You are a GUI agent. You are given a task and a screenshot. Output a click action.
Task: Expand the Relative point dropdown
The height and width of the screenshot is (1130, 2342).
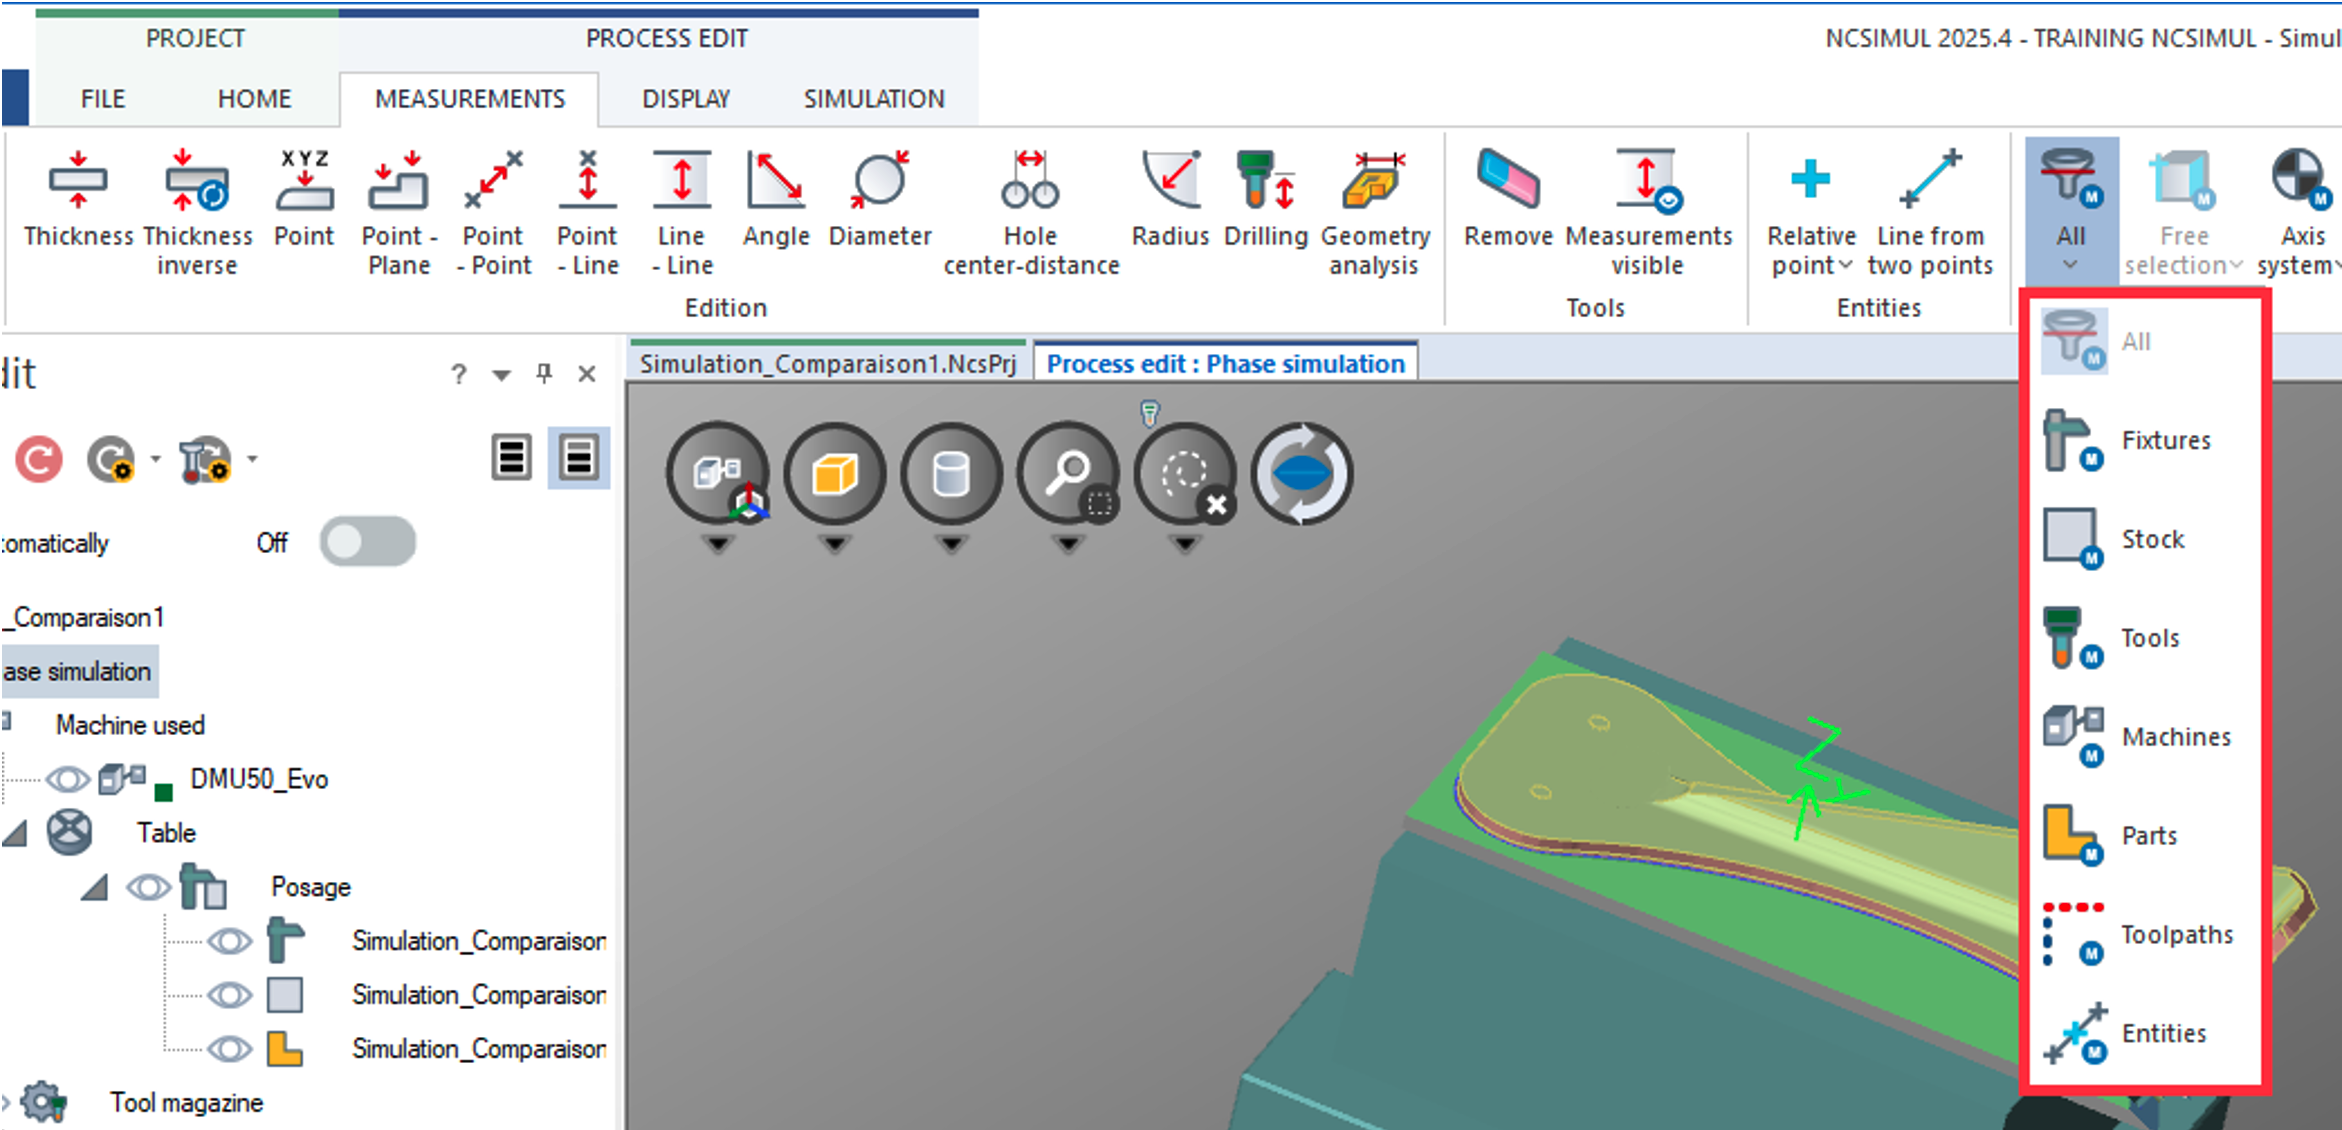pyautogui.click(x=1845, y=265)
